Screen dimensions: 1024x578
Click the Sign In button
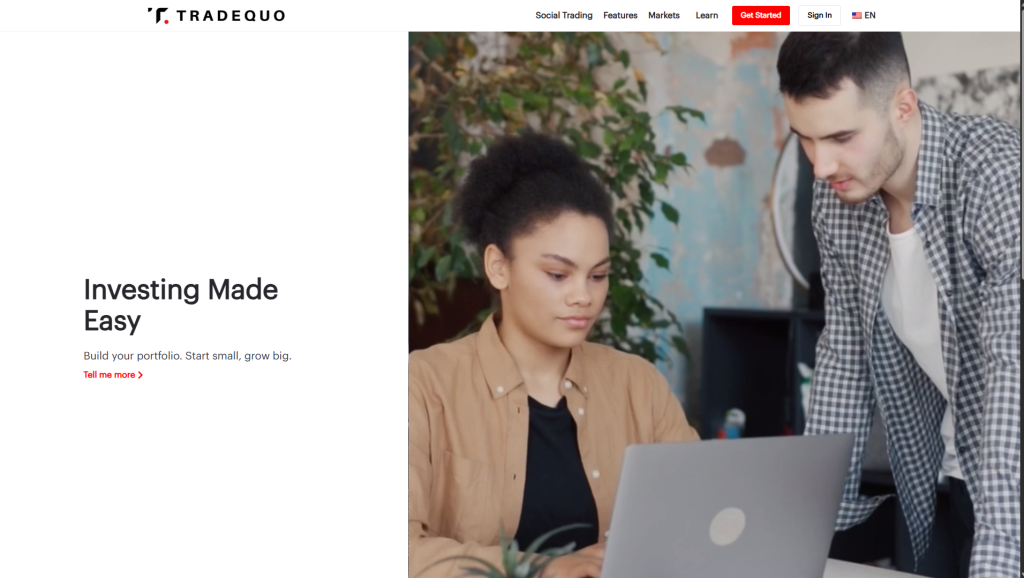tap(820, 15)
